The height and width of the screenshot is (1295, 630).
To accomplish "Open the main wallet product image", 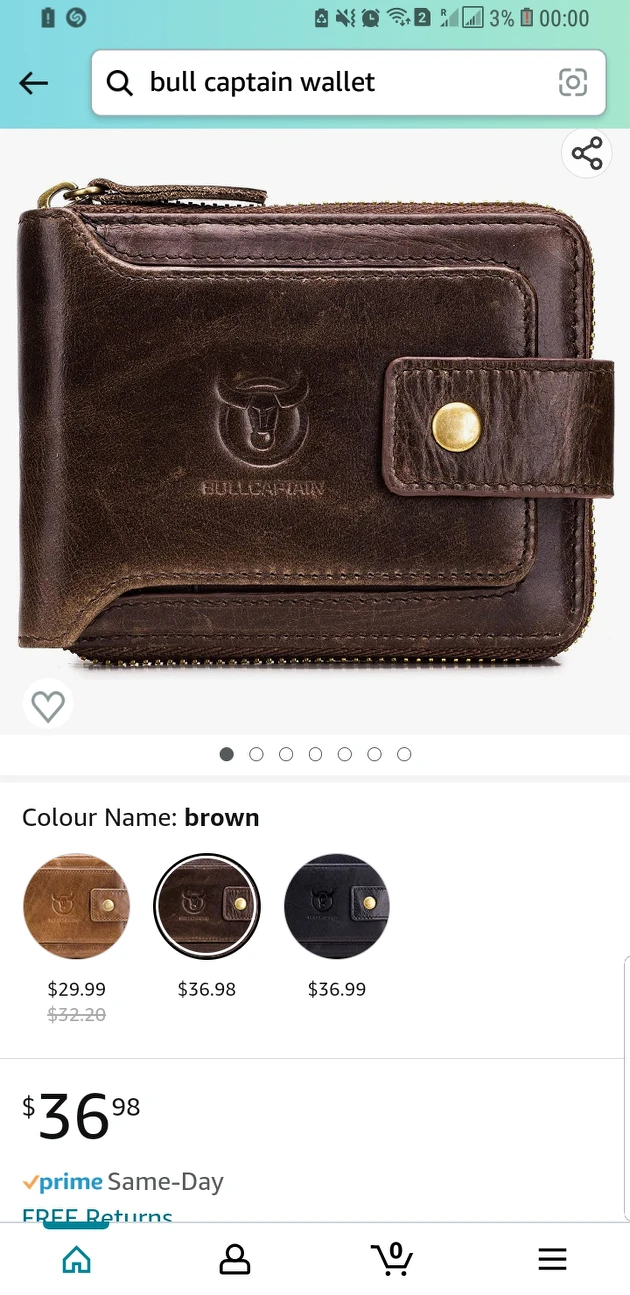I will click(315, 425).
